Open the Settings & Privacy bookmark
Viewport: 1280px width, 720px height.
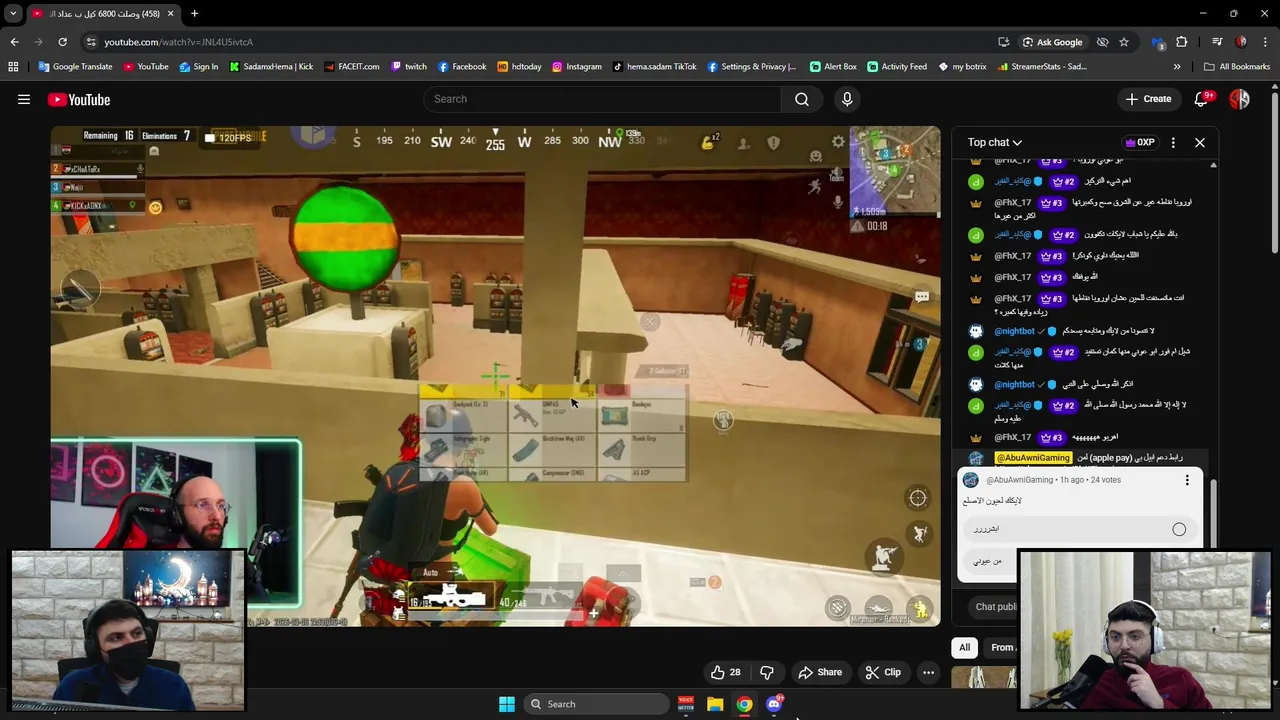coord(752,67)
